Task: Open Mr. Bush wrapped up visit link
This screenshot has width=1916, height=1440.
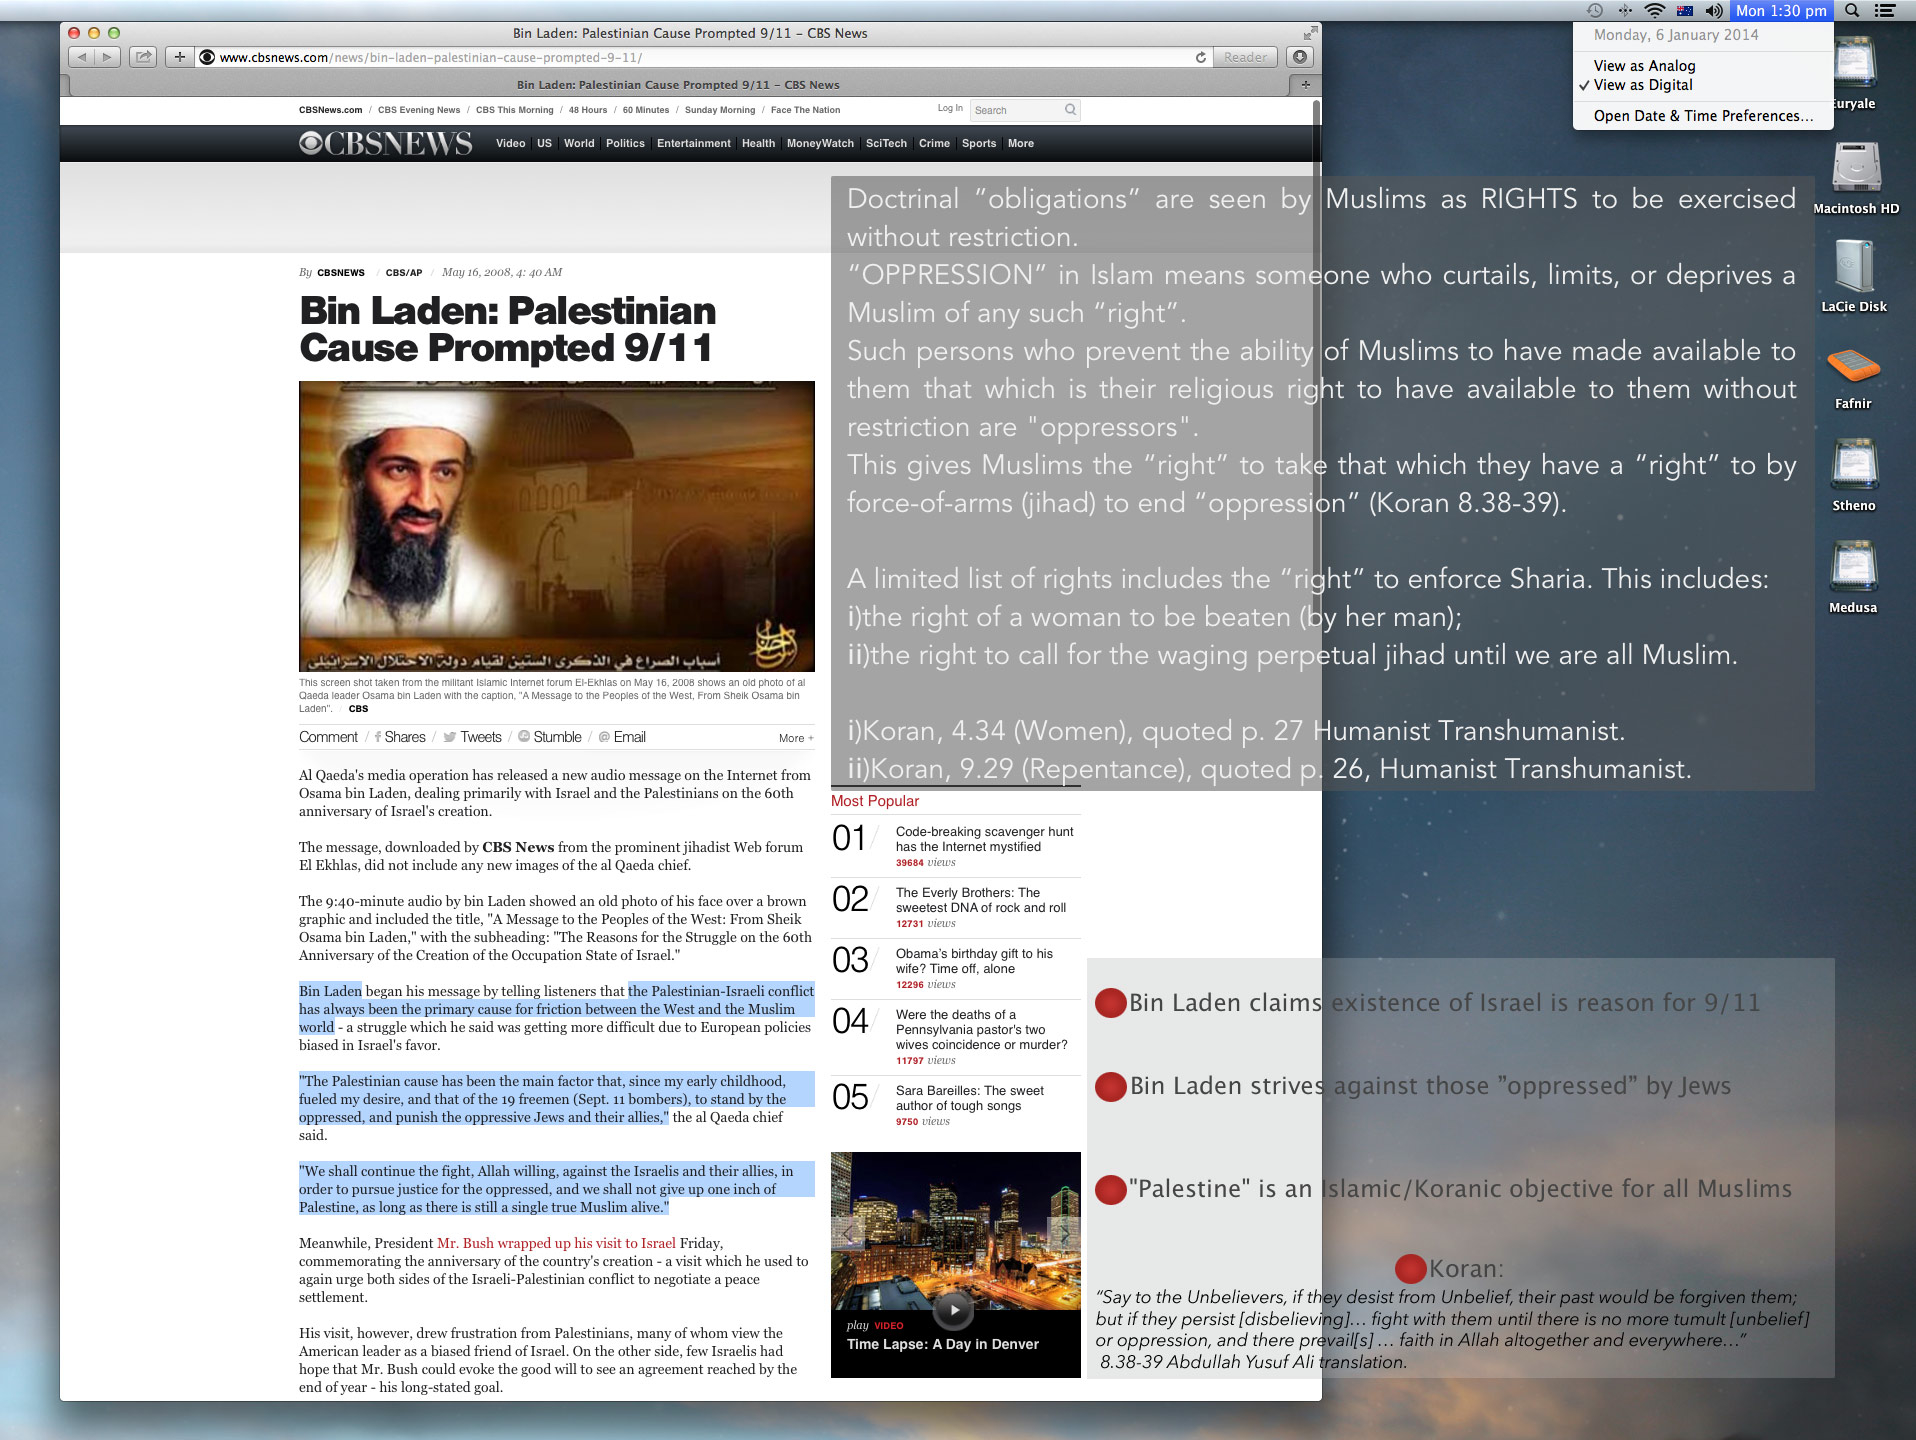Action: (x=556, y=1243)
